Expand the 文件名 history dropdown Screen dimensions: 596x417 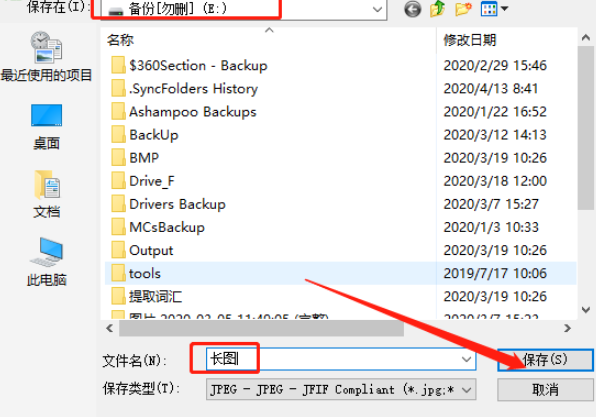(466, 359)
